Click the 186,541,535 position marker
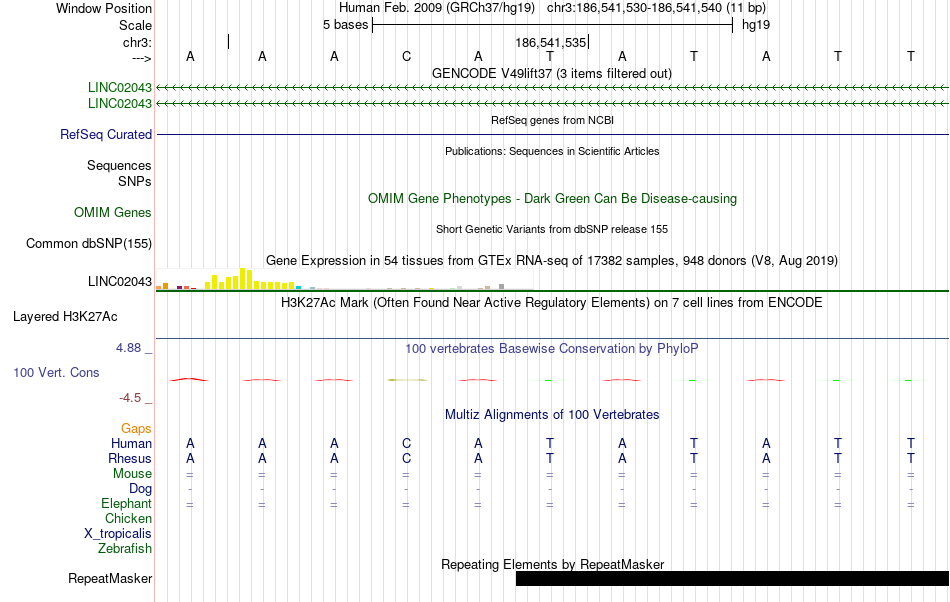Viewport: 950px width, 602px height. point(551,42)
